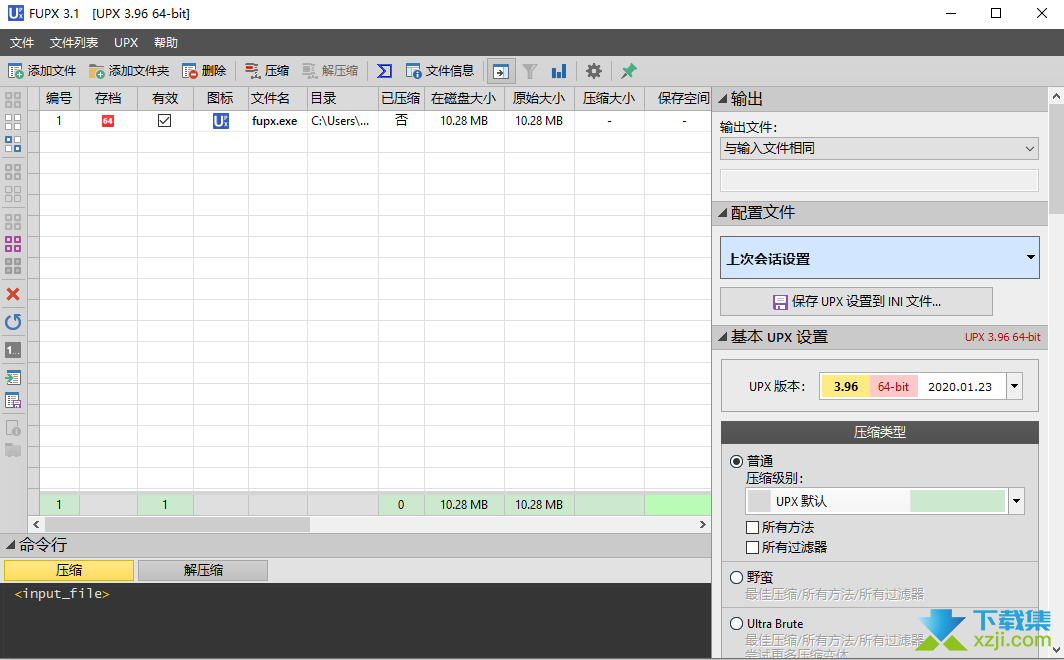
Task: Click 保存 UPX 设置到 INI 文件 button
Action: [x=856, y=301]
